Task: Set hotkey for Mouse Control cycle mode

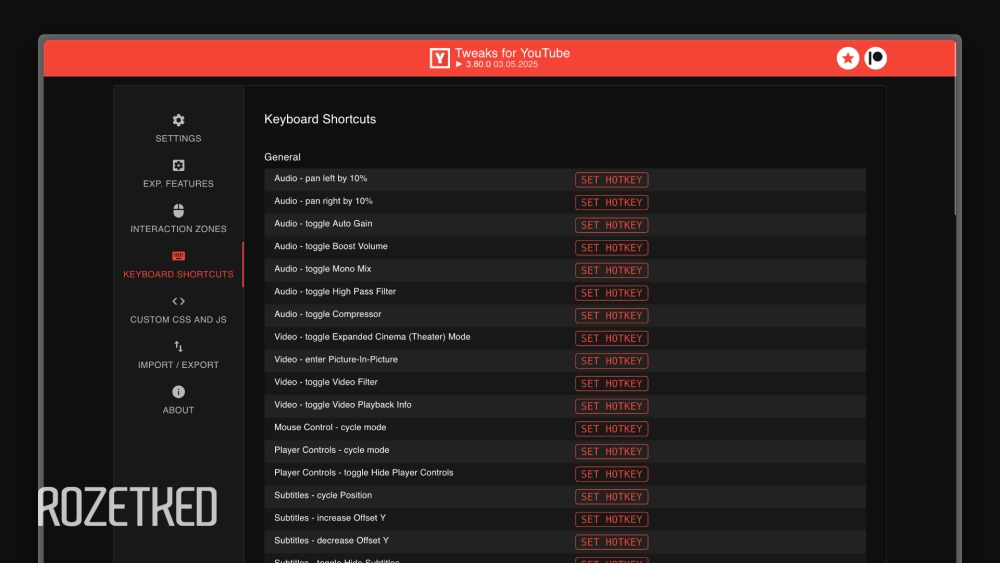Action: [611, 429]
